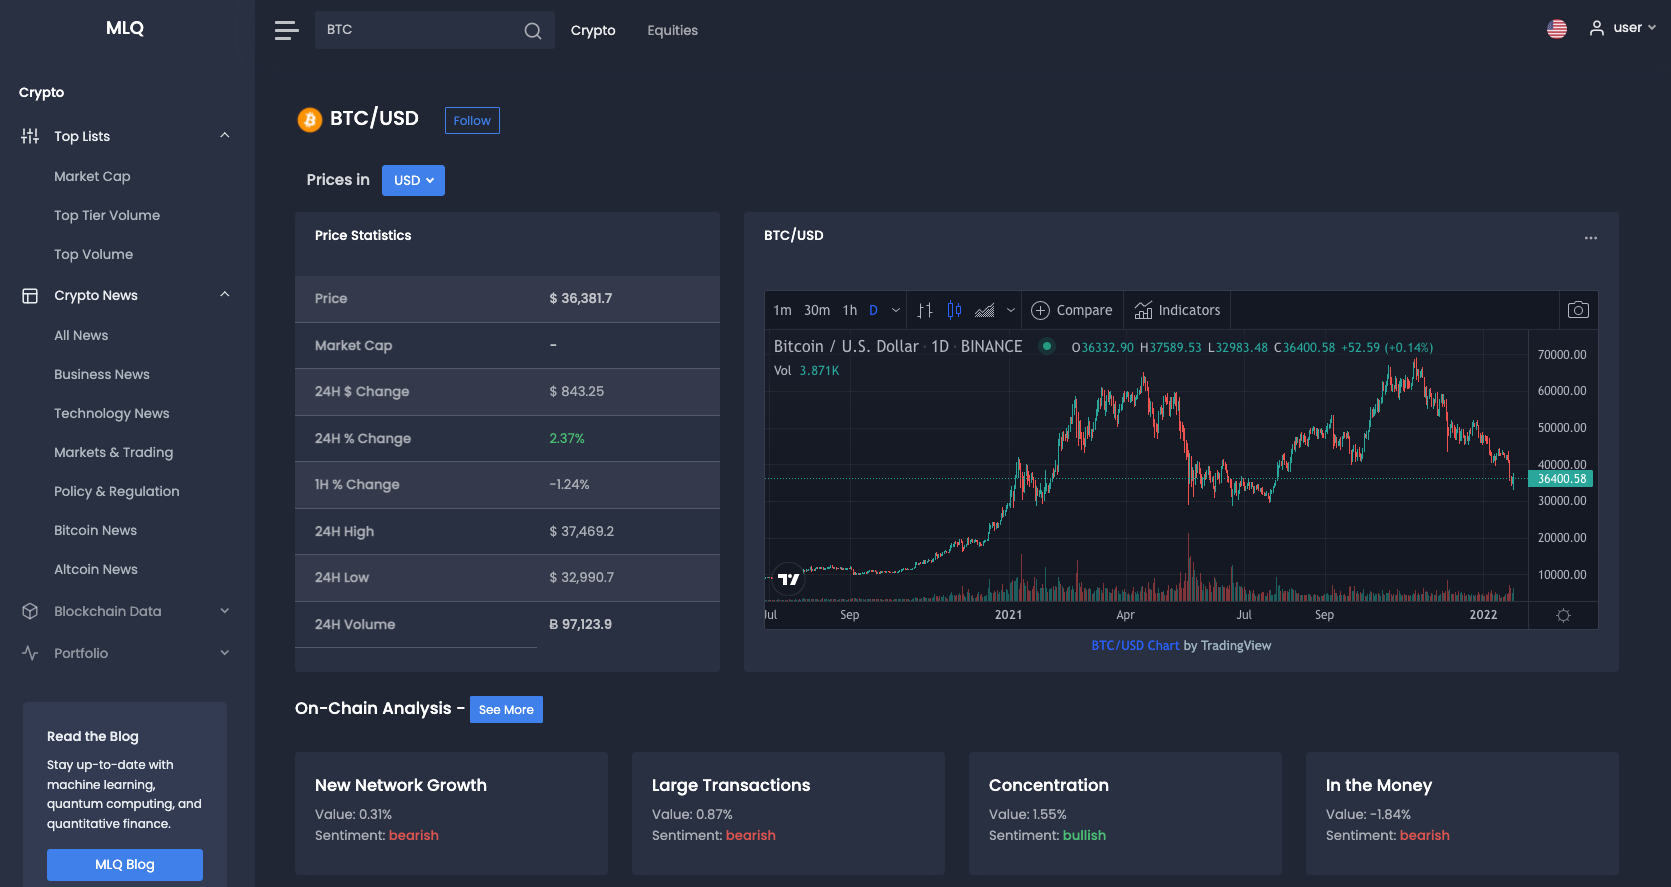The height and width of the screenshot is (887, 1671).
Task: Expand the Blockchain Data section
Action: (225, 611)
